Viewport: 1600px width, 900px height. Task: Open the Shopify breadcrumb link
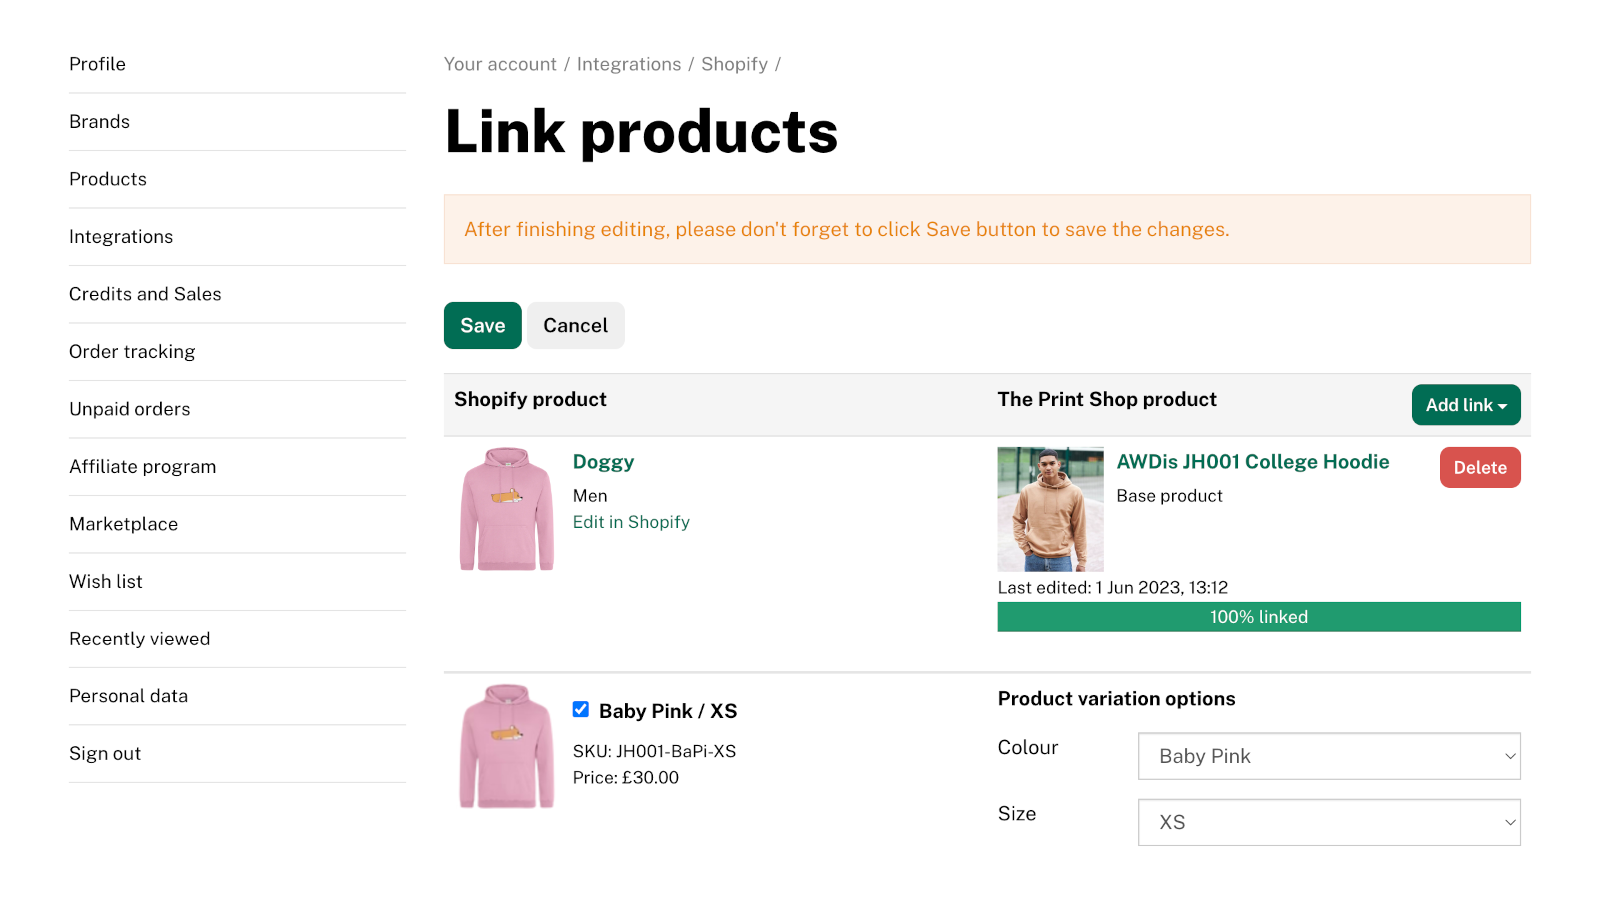coord(734,64)
